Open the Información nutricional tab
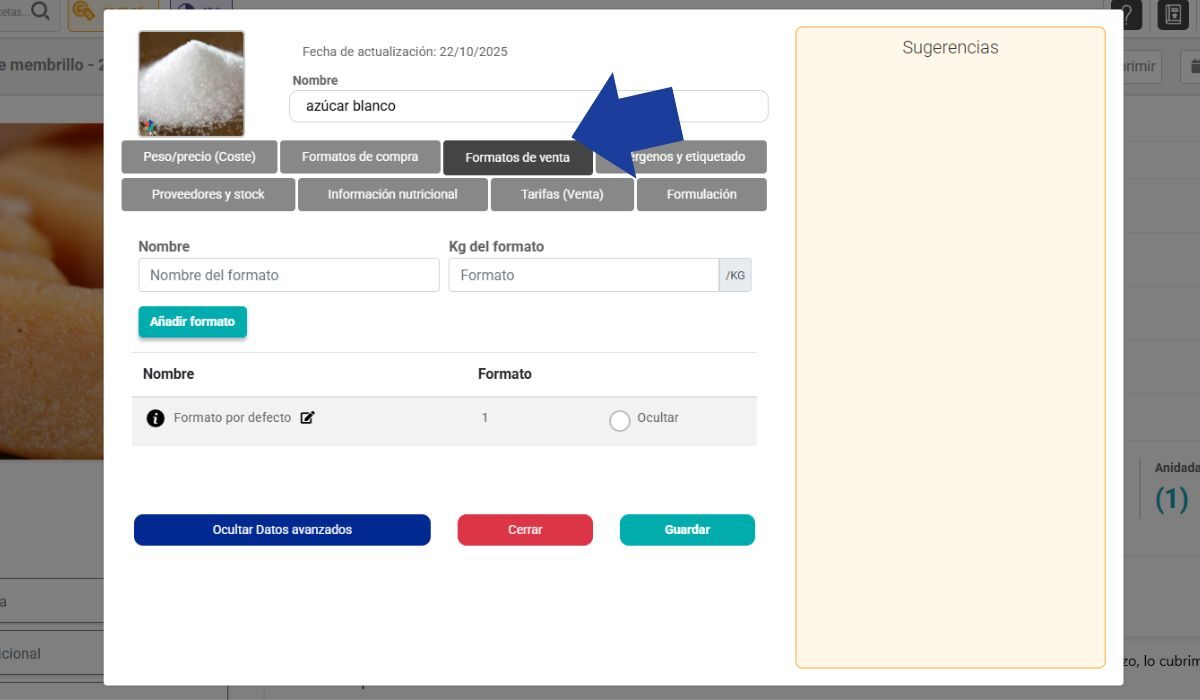 click(393, 194)
